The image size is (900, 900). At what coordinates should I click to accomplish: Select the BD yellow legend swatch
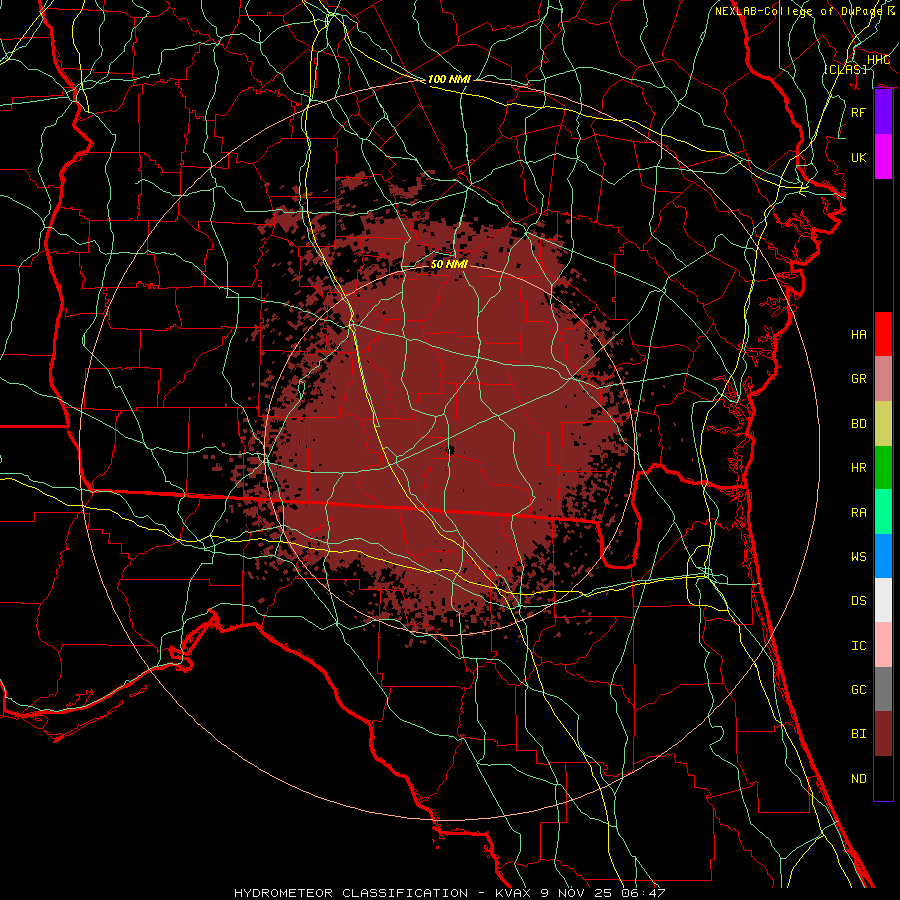(x=883, y=424)
